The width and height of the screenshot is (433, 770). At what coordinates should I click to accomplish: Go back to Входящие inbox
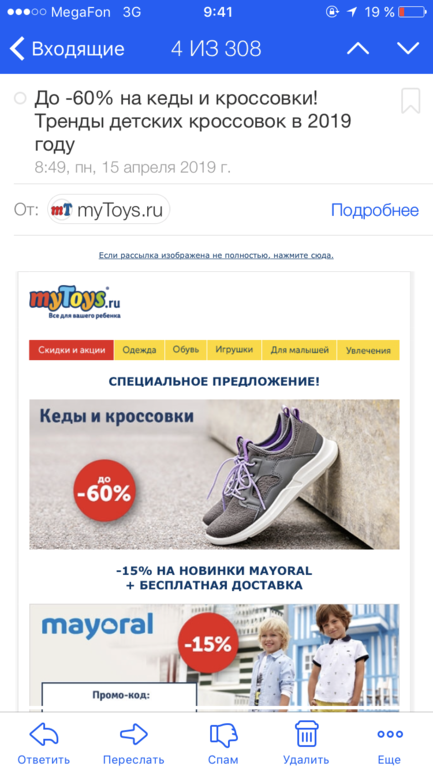(67, 49)
